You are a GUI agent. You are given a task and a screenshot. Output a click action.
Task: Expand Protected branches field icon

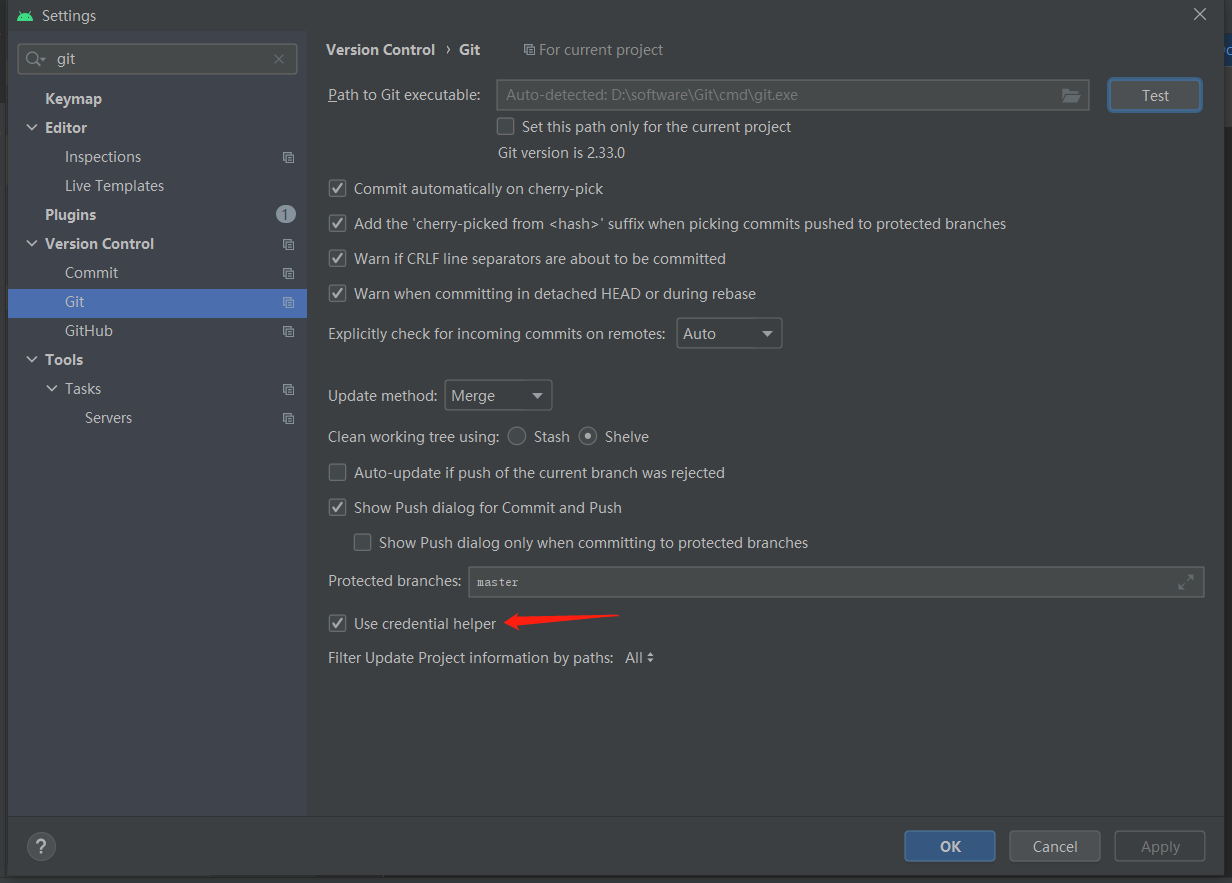tap(1186, 582)
